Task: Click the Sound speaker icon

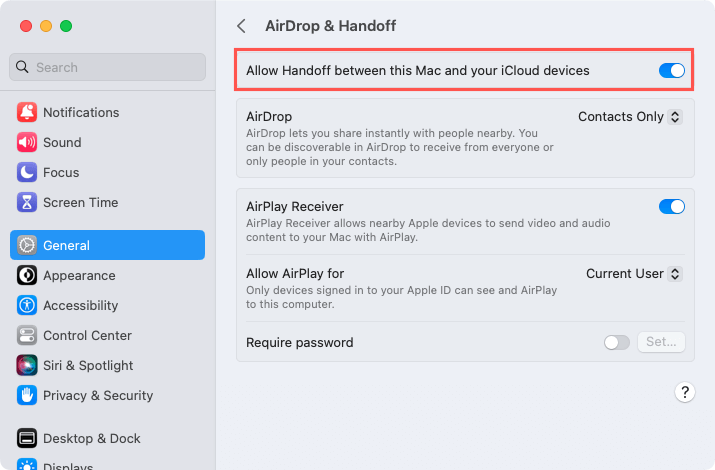Action: [27, 142]
